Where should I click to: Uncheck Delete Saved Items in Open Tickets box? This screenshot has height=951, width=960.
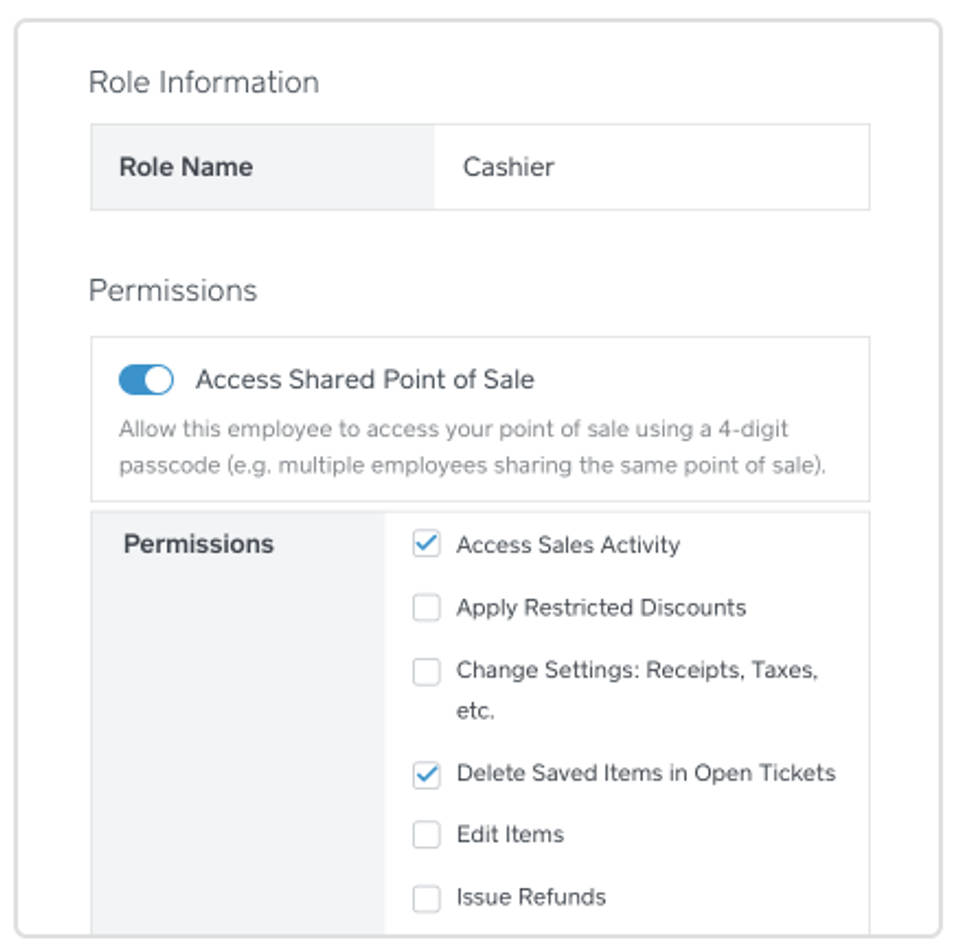pyautogui.click(x=427, y=774)
